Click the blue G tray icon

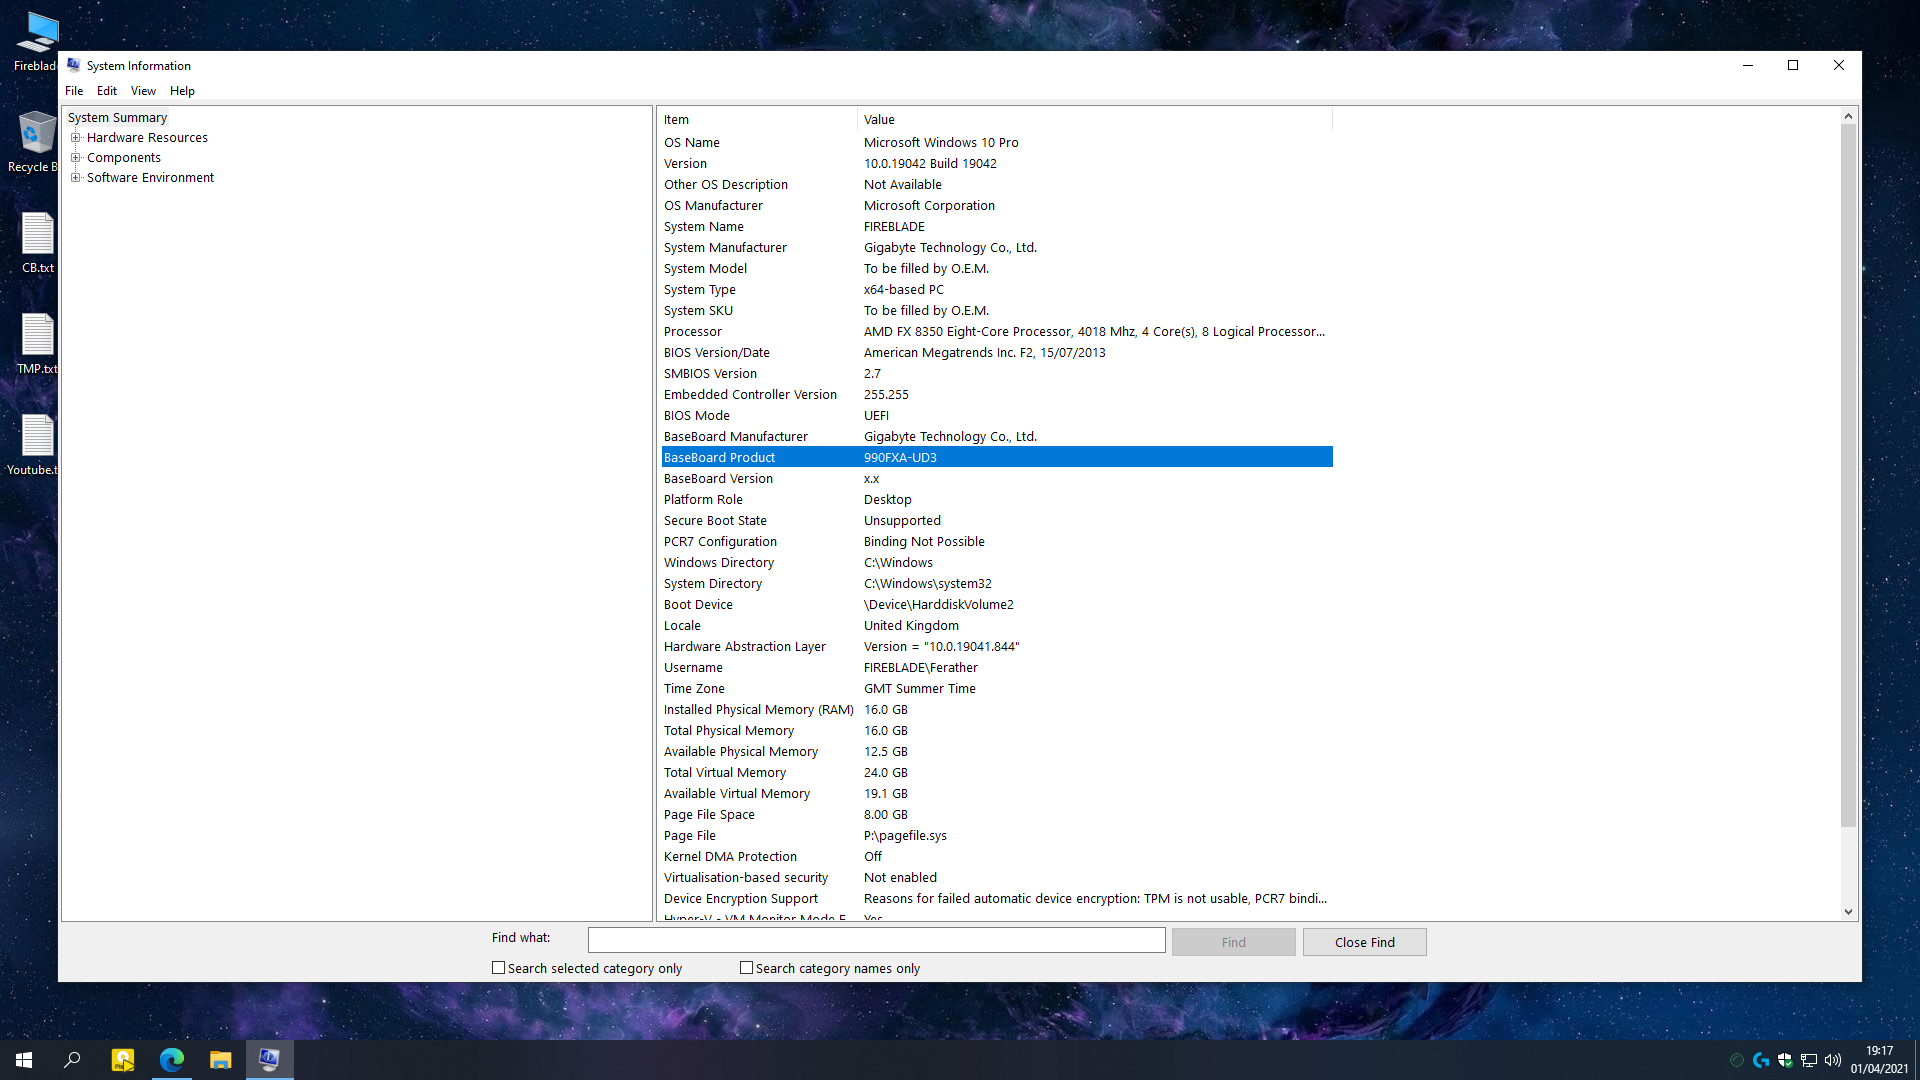[1761, 1060]
